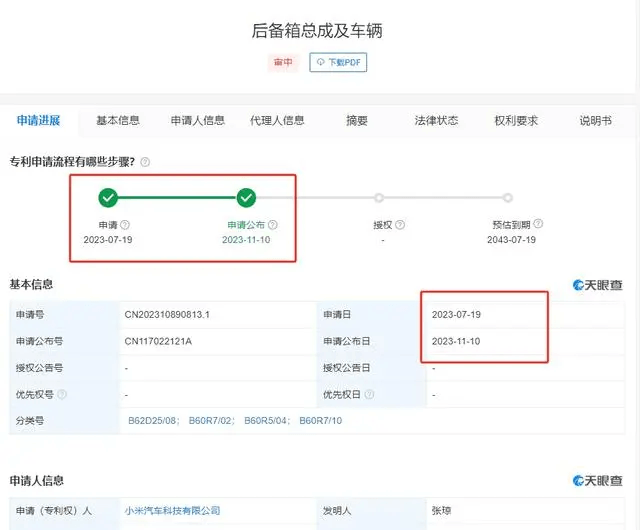This screenshot has height=530, width=640.
Task: Click the date 2023-11-10 under 申请公布 step
Action: (246, 240)
